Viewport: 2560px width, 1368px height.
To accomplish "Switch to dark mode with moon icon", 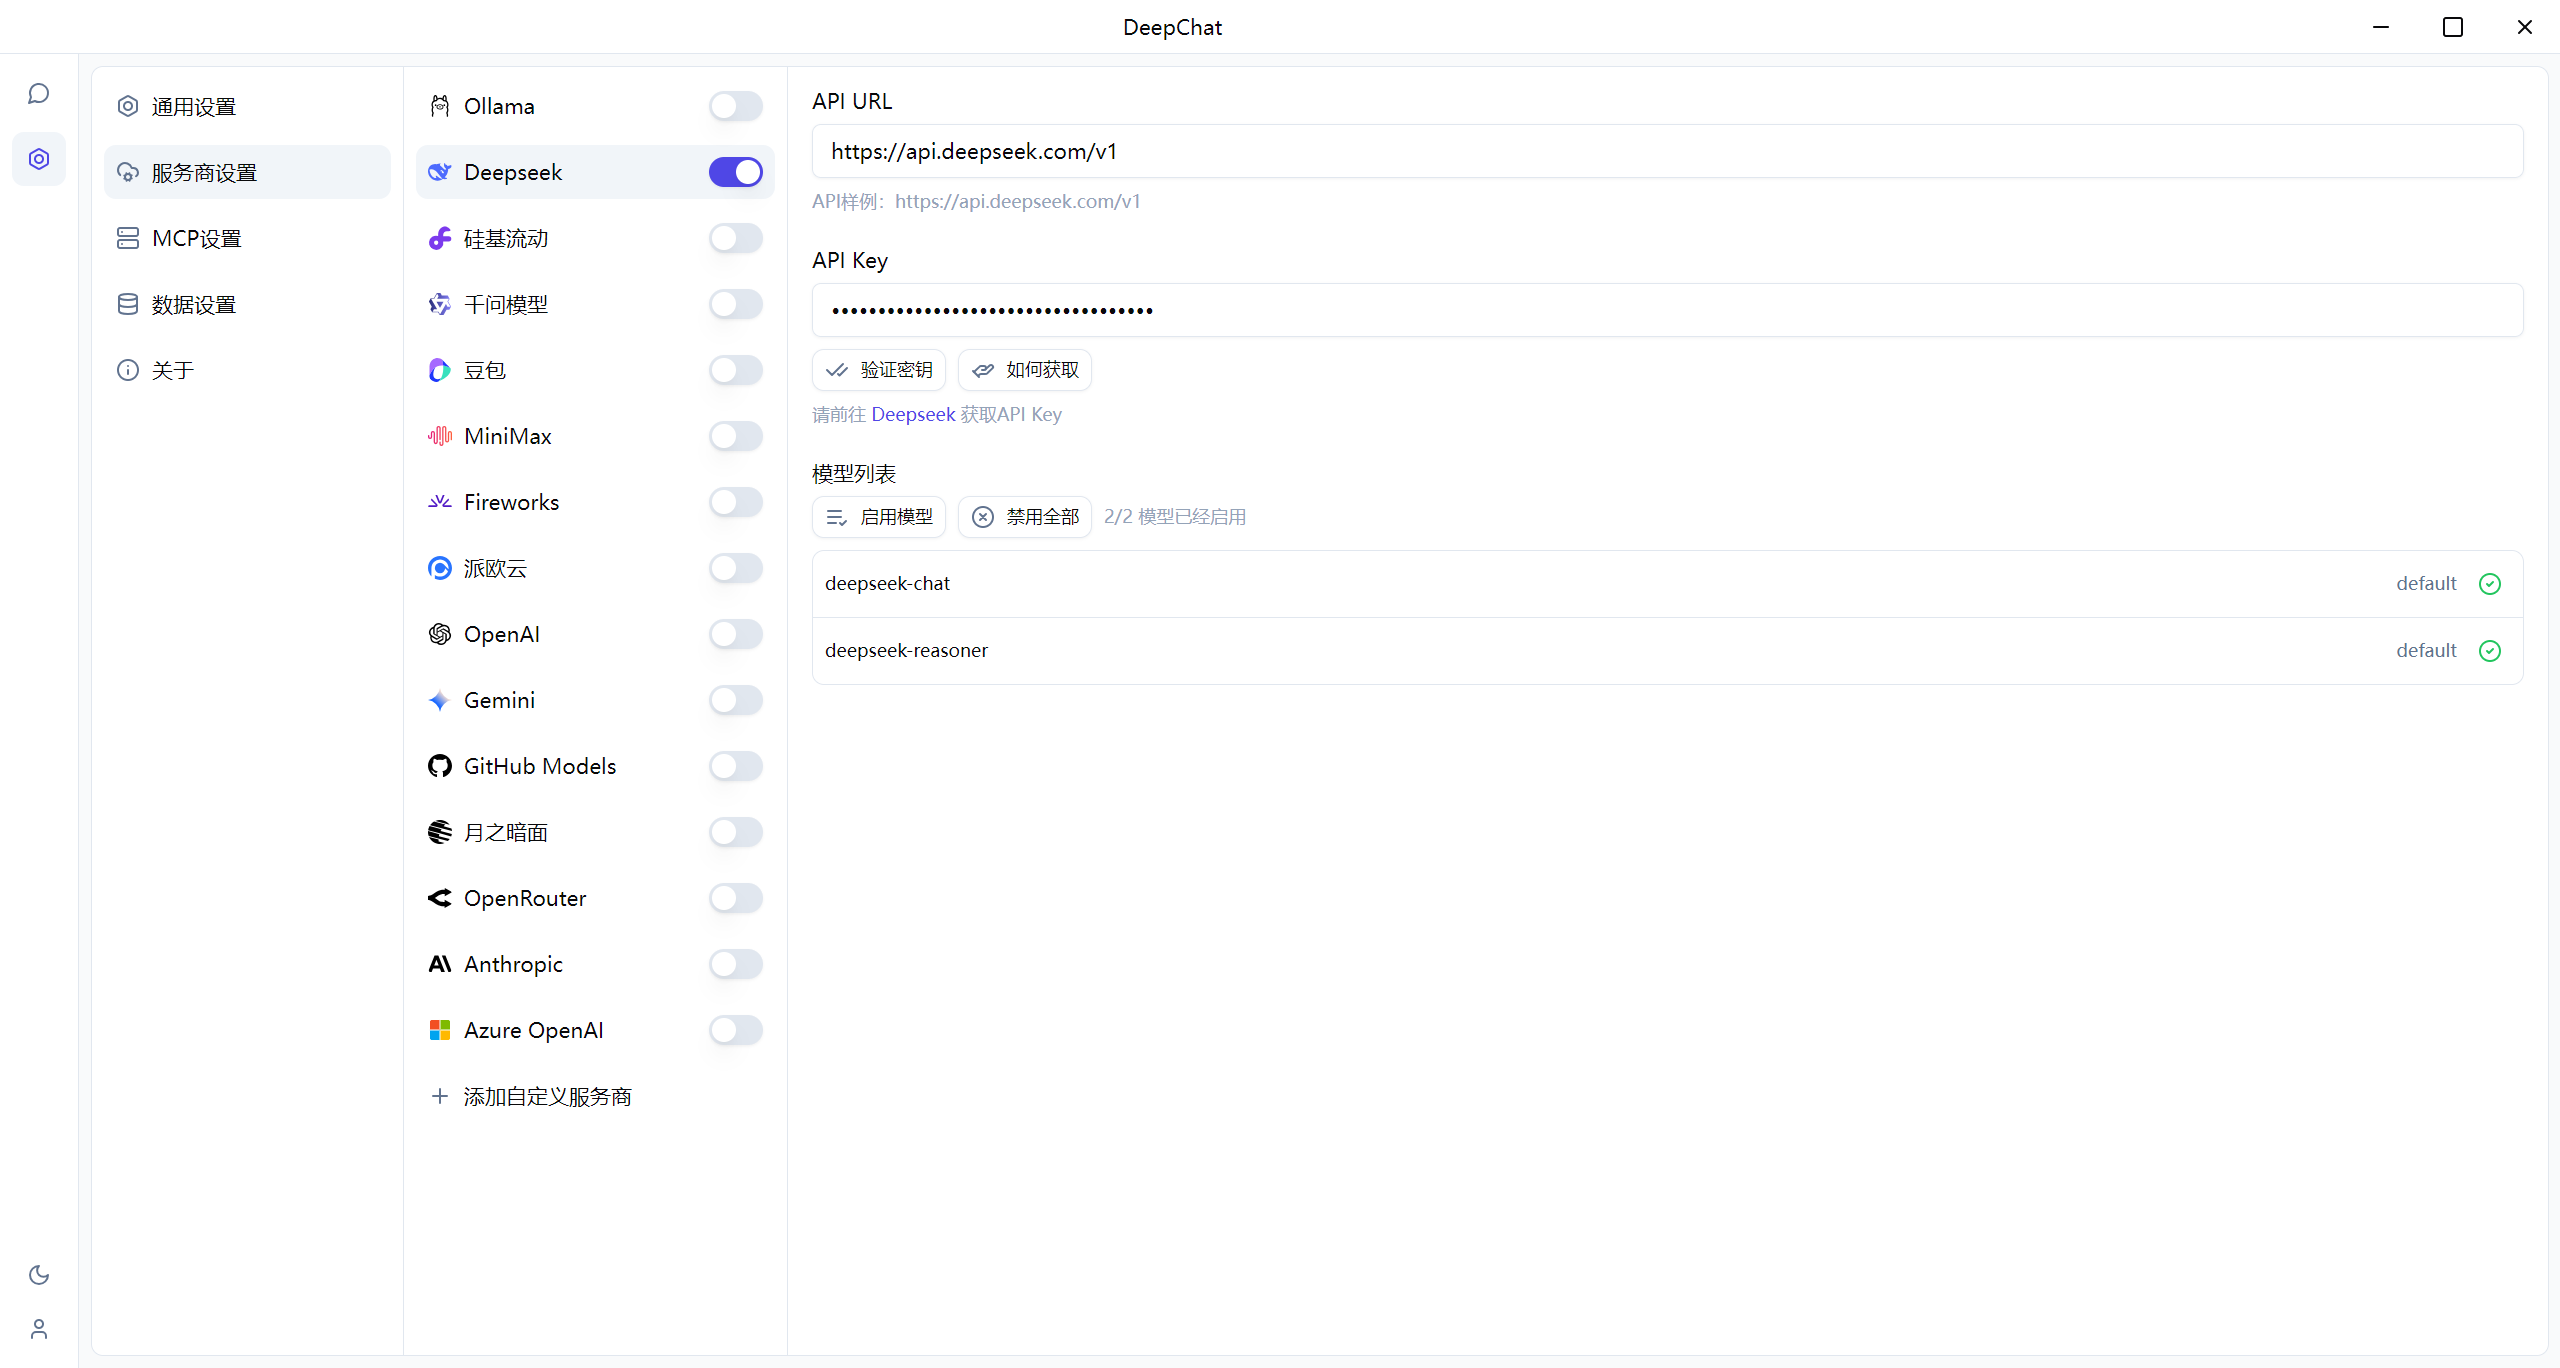I will (x=39, y=1274).
